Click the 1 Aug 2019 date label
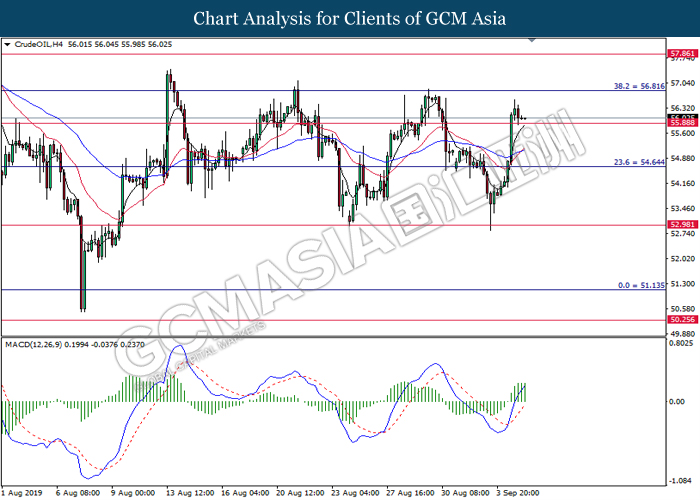Viewport: 700px width, 500px height. 23,493
